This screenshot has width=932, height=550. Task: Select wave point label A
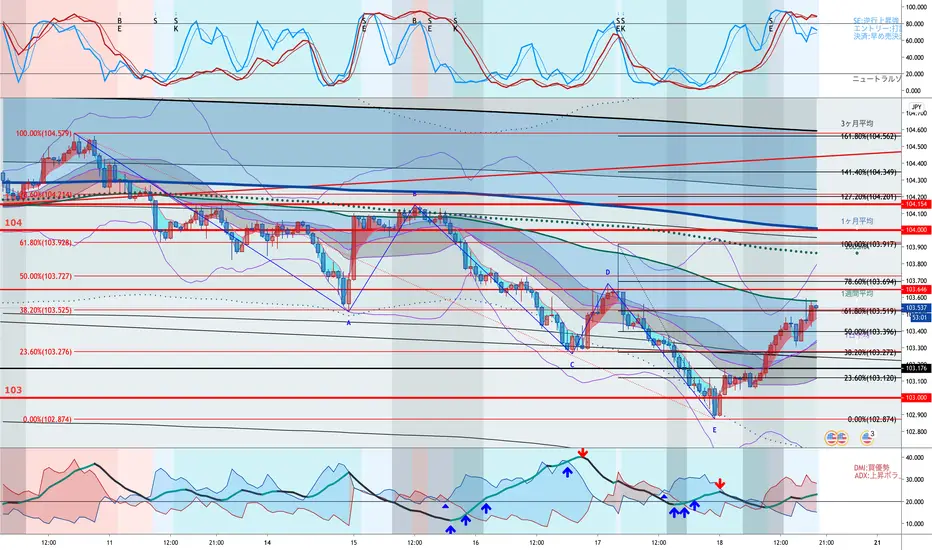(x=349, y=322)
